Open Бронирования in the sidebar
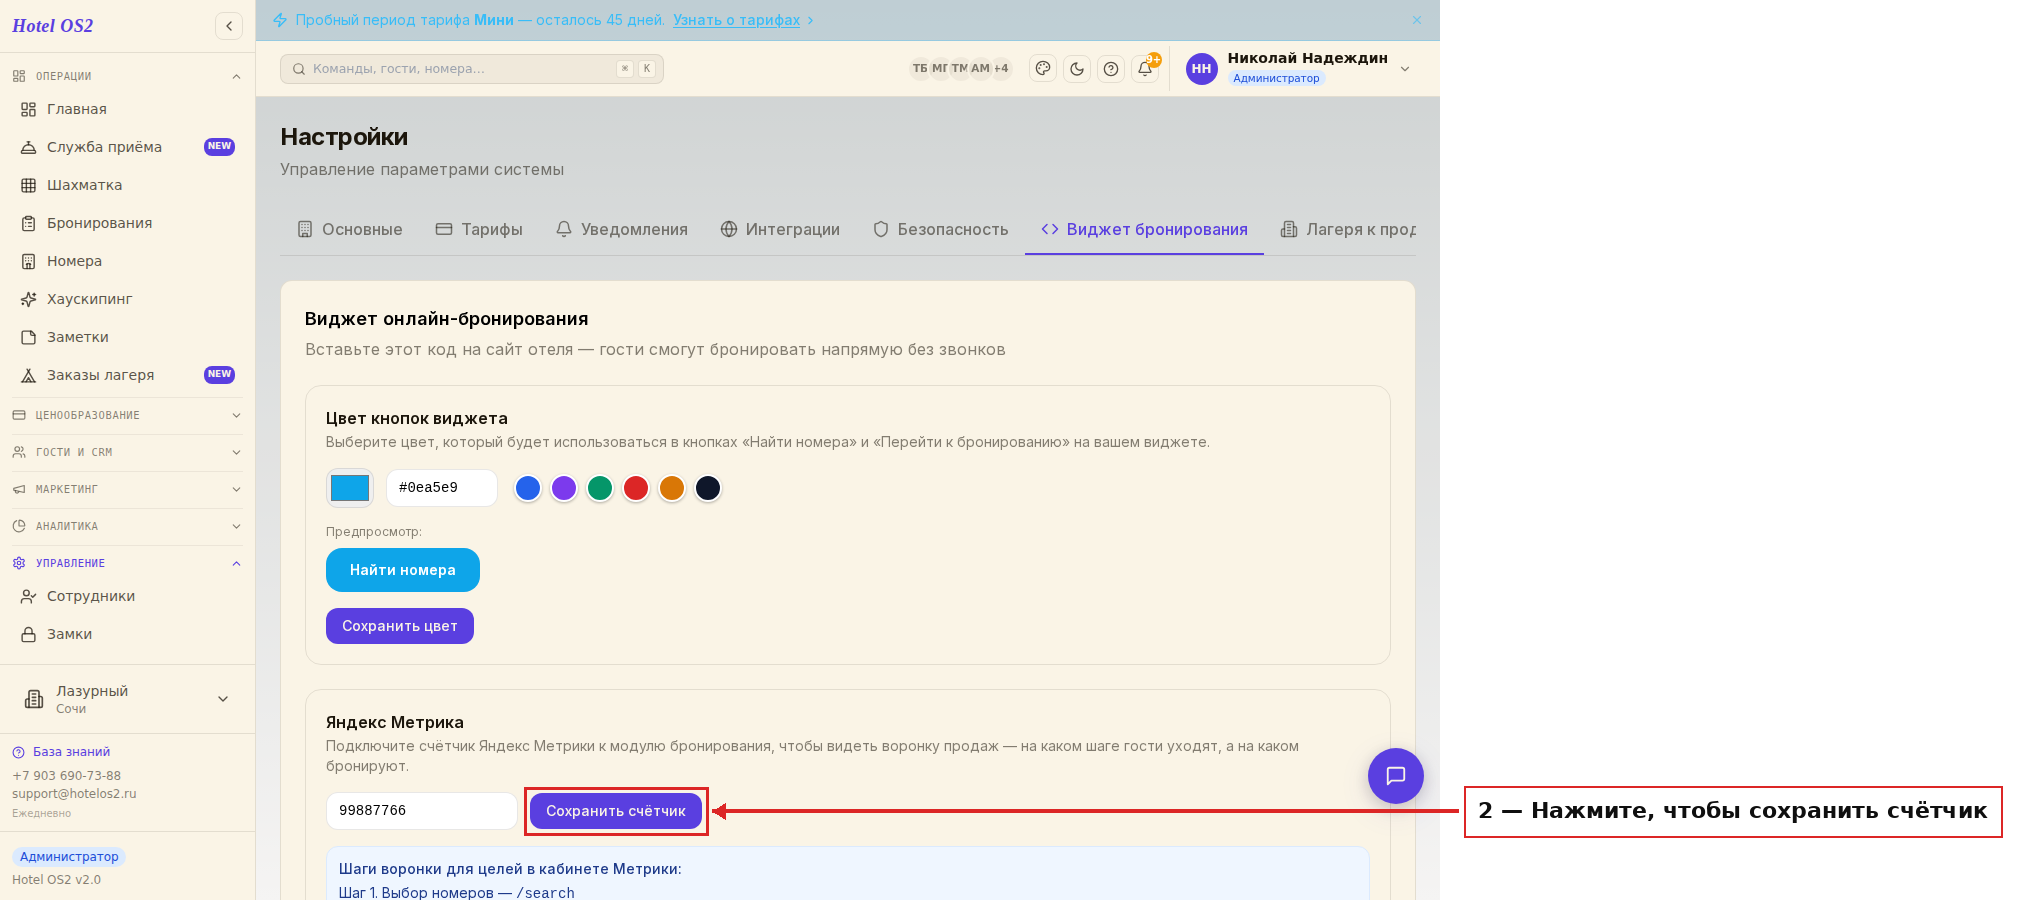The width and height of the screenshot is (2026, 900). [127, 223]
